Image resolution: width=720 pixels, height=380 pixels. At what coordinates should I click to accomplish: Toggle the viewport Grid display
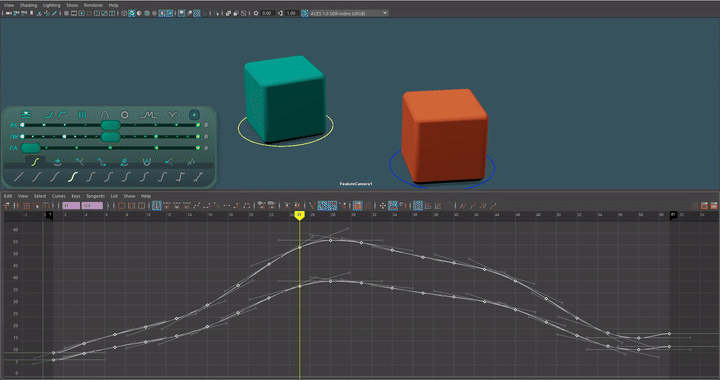[66, 13]
